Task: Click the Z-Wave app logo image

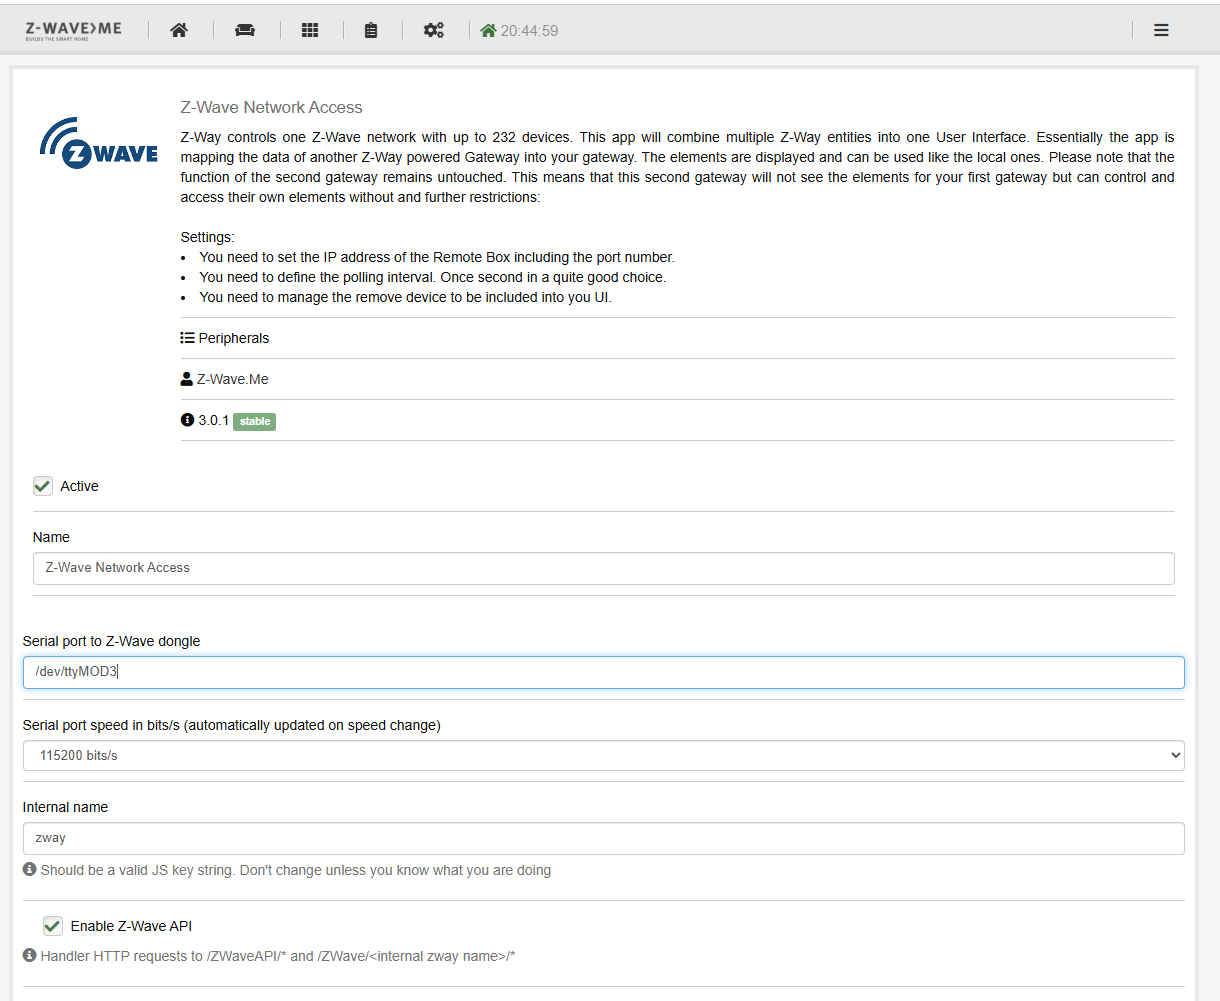Action: 99,143
